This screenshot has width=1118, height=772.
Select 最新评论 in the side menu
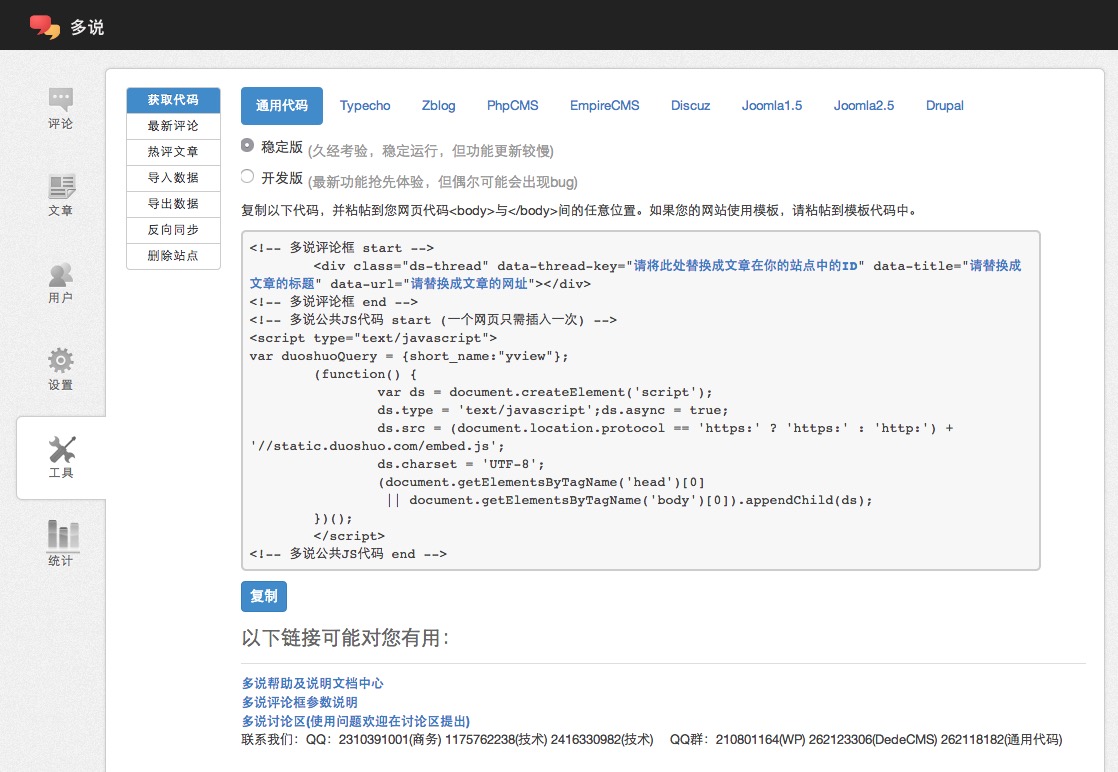pyautogui.click(x=173, y=126)
